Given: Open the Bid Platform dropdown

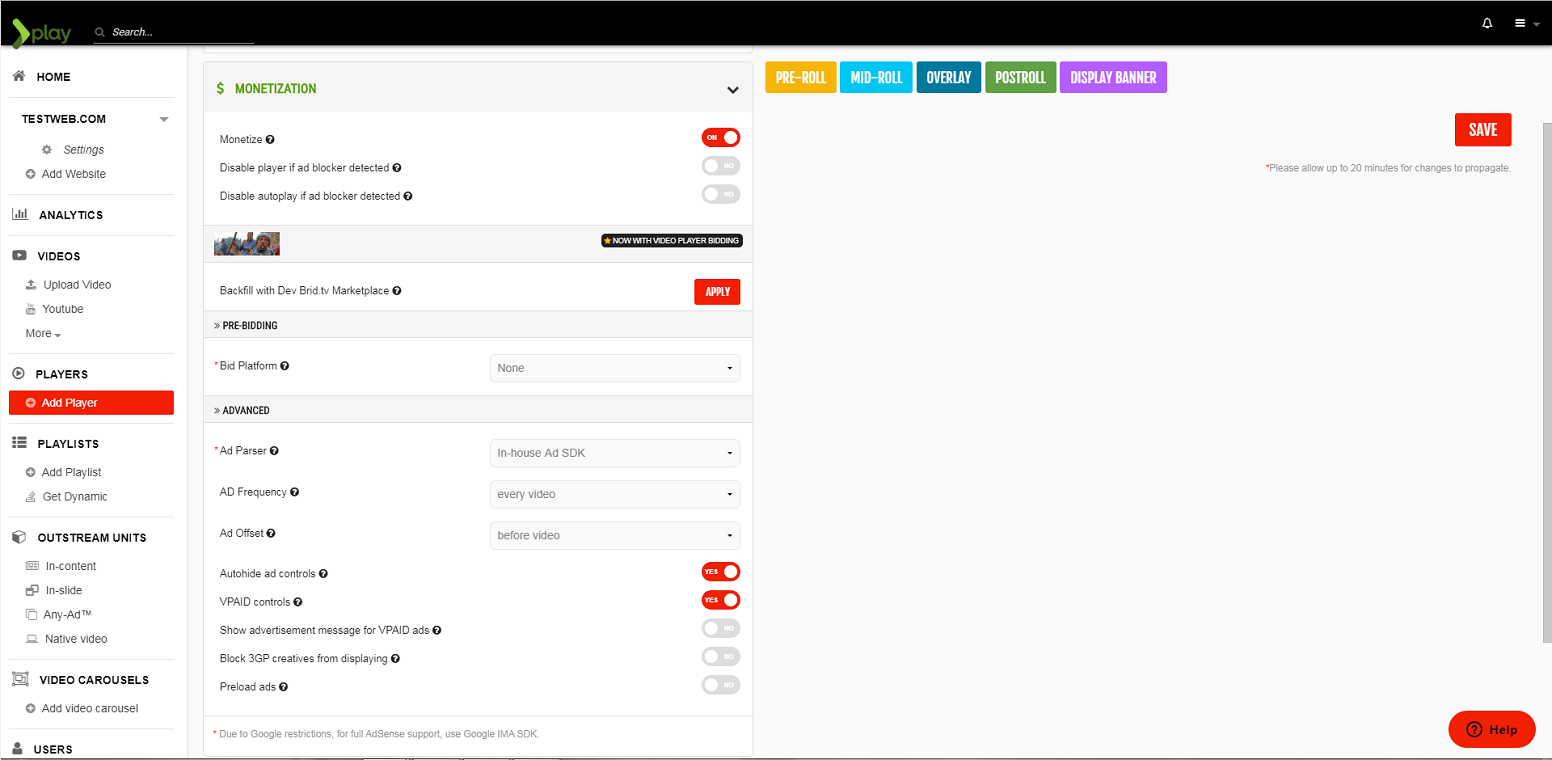Looking at the screenshot, I should pos(614,368).
